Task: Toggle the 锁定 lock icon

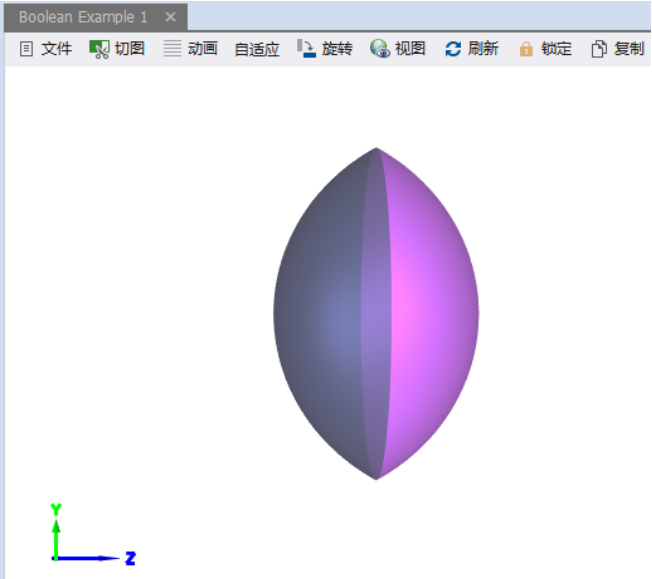Action: coord(526,49)
